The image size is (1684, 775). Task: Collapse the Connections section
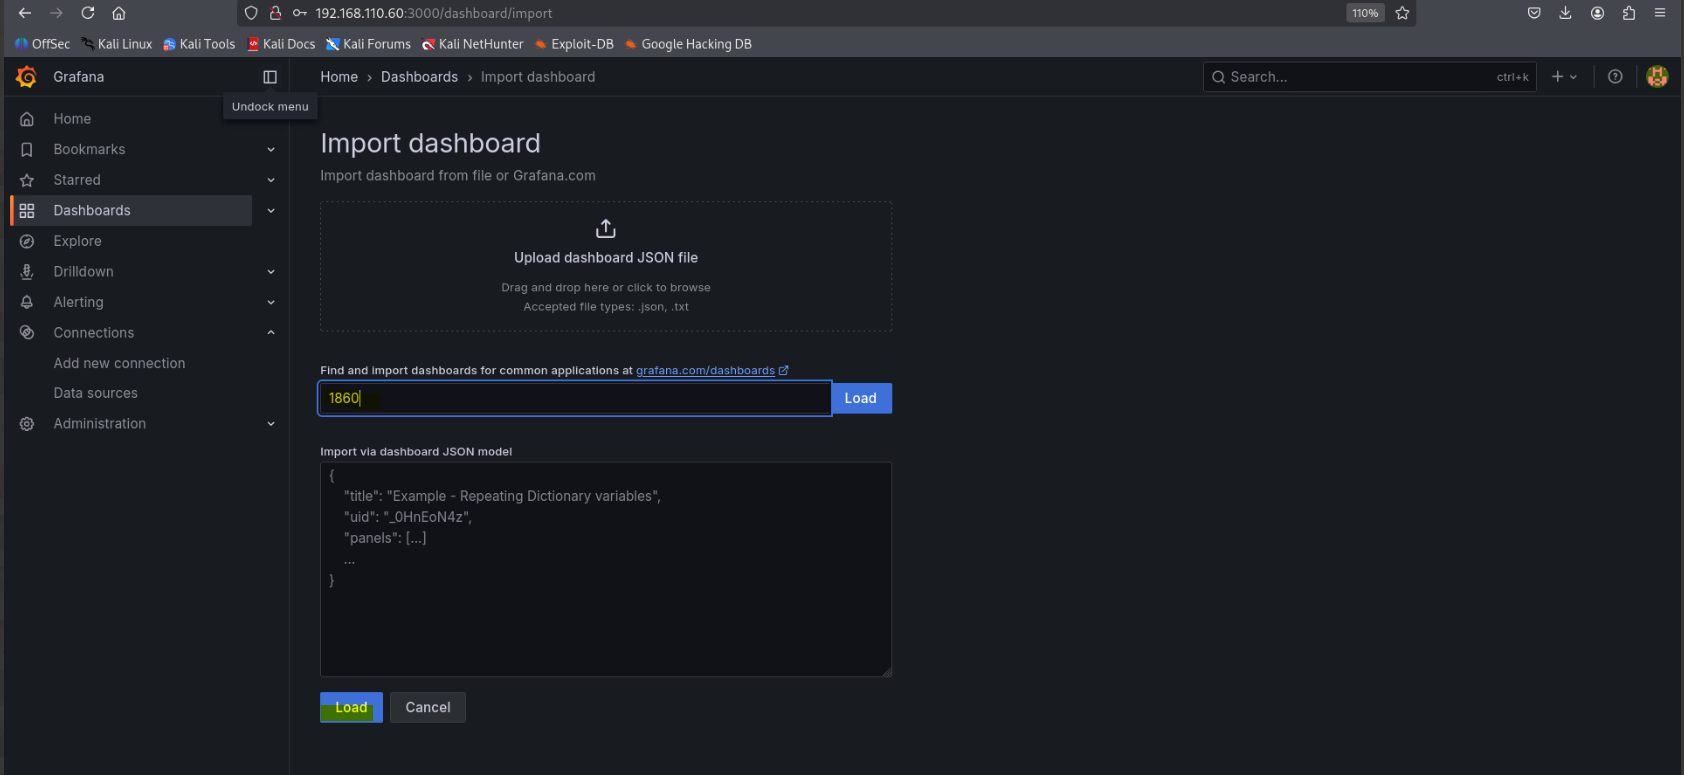click(271, 333)
